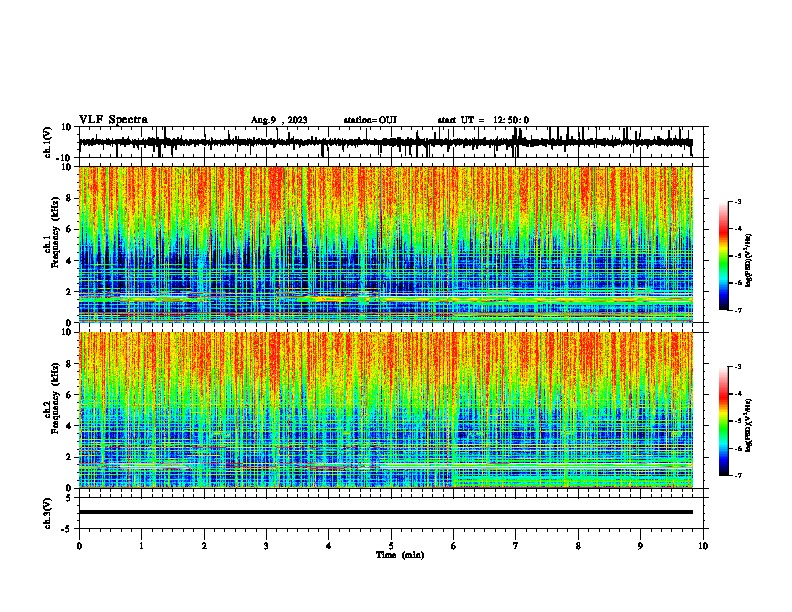Select the 'Aug.9 , 2023' date text
This screenshot has height=612, width=792.
point(279,120)
